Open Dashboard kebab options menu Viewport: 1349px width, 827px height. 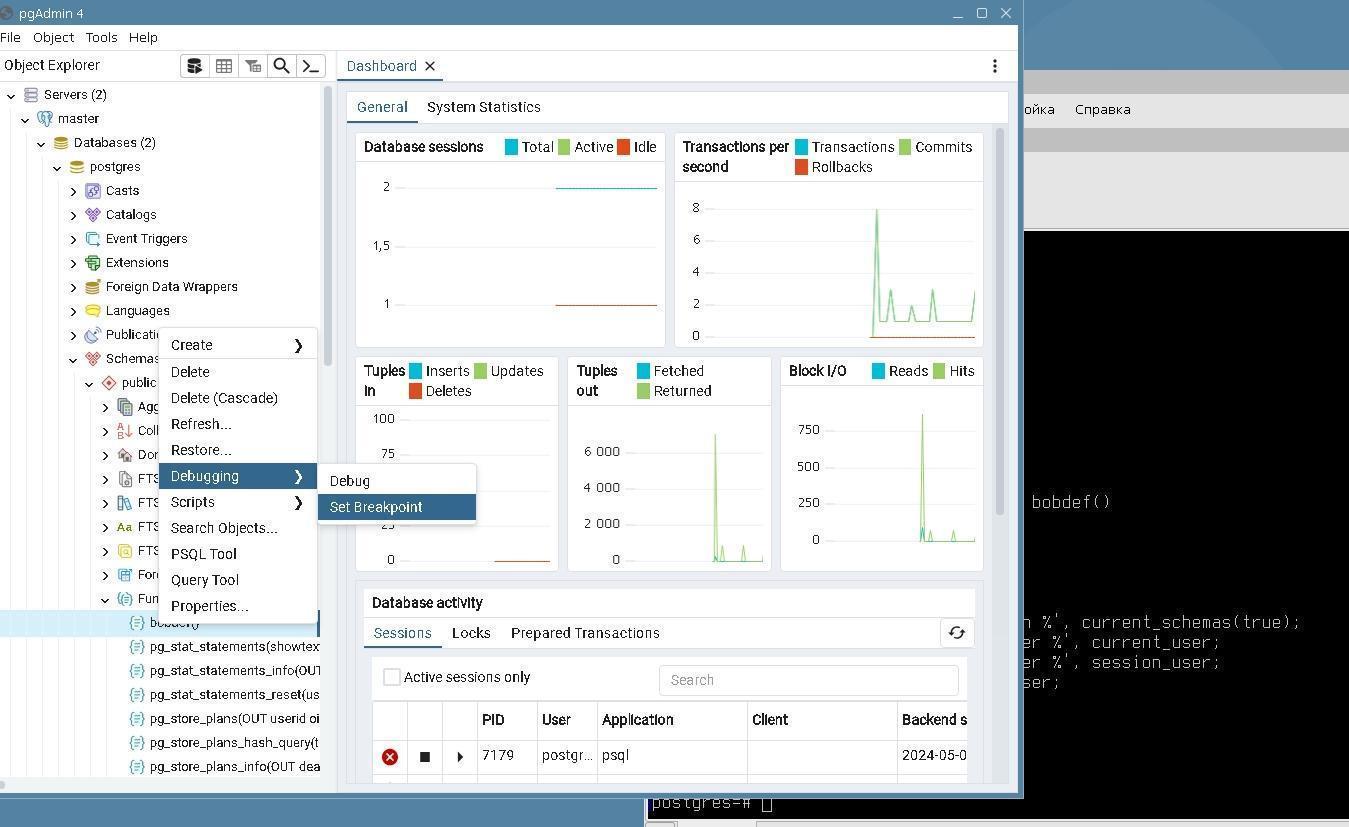pos(994,66)
